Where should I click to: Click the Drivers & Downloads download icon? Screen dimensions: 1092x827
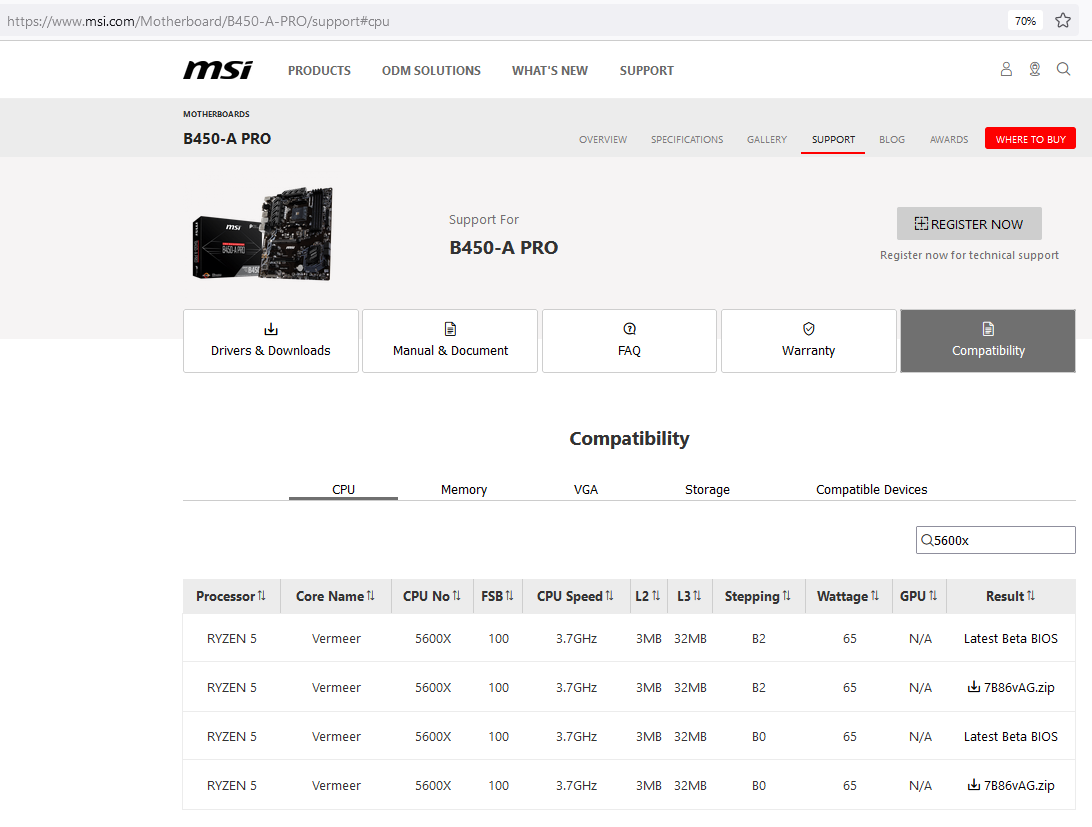tap(271, 329)
